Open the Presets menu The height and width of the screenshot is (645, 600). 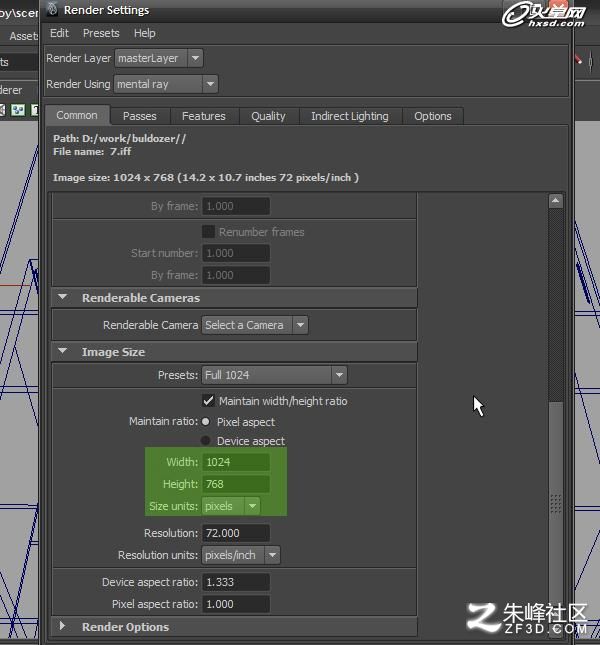[x=101, y=33]
